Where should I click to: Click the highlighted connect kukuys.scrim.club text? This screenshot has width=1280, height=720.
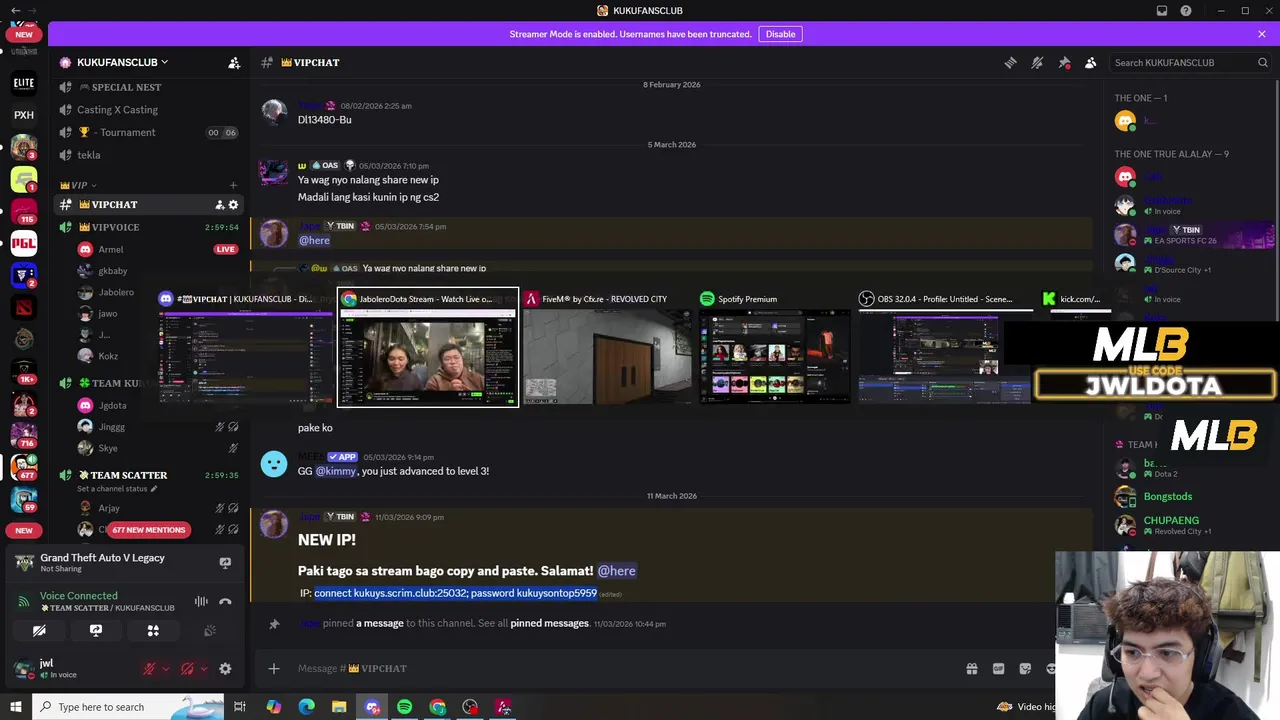[x=455, y=593]
